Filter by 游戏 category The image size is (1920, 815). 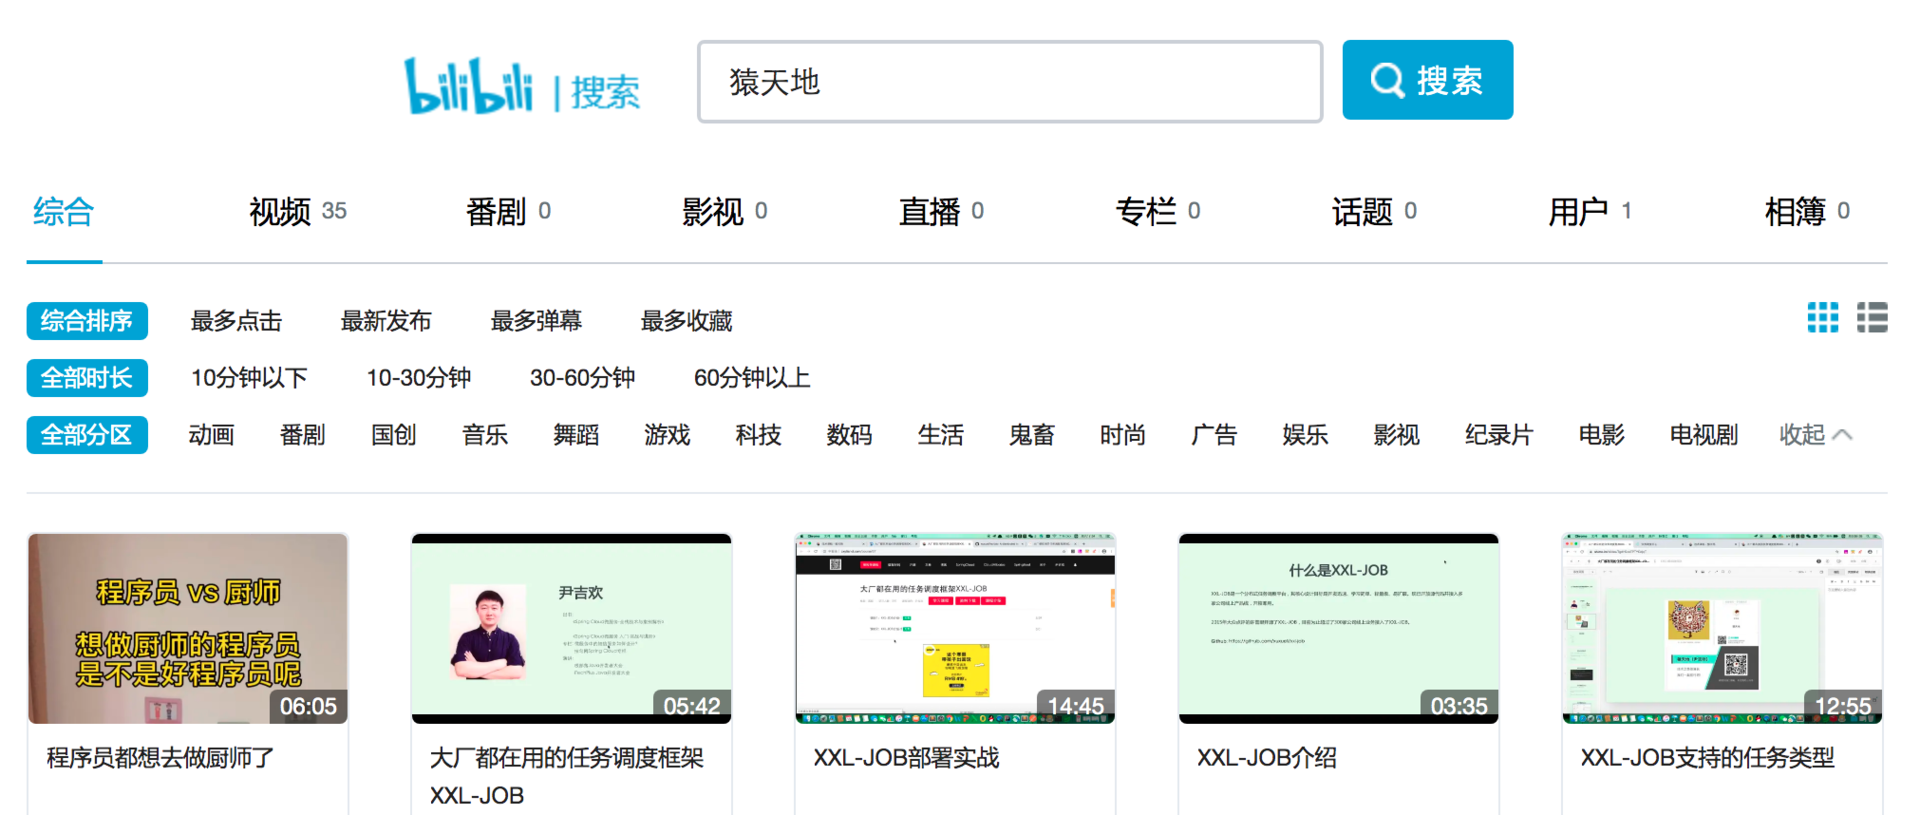667,435
